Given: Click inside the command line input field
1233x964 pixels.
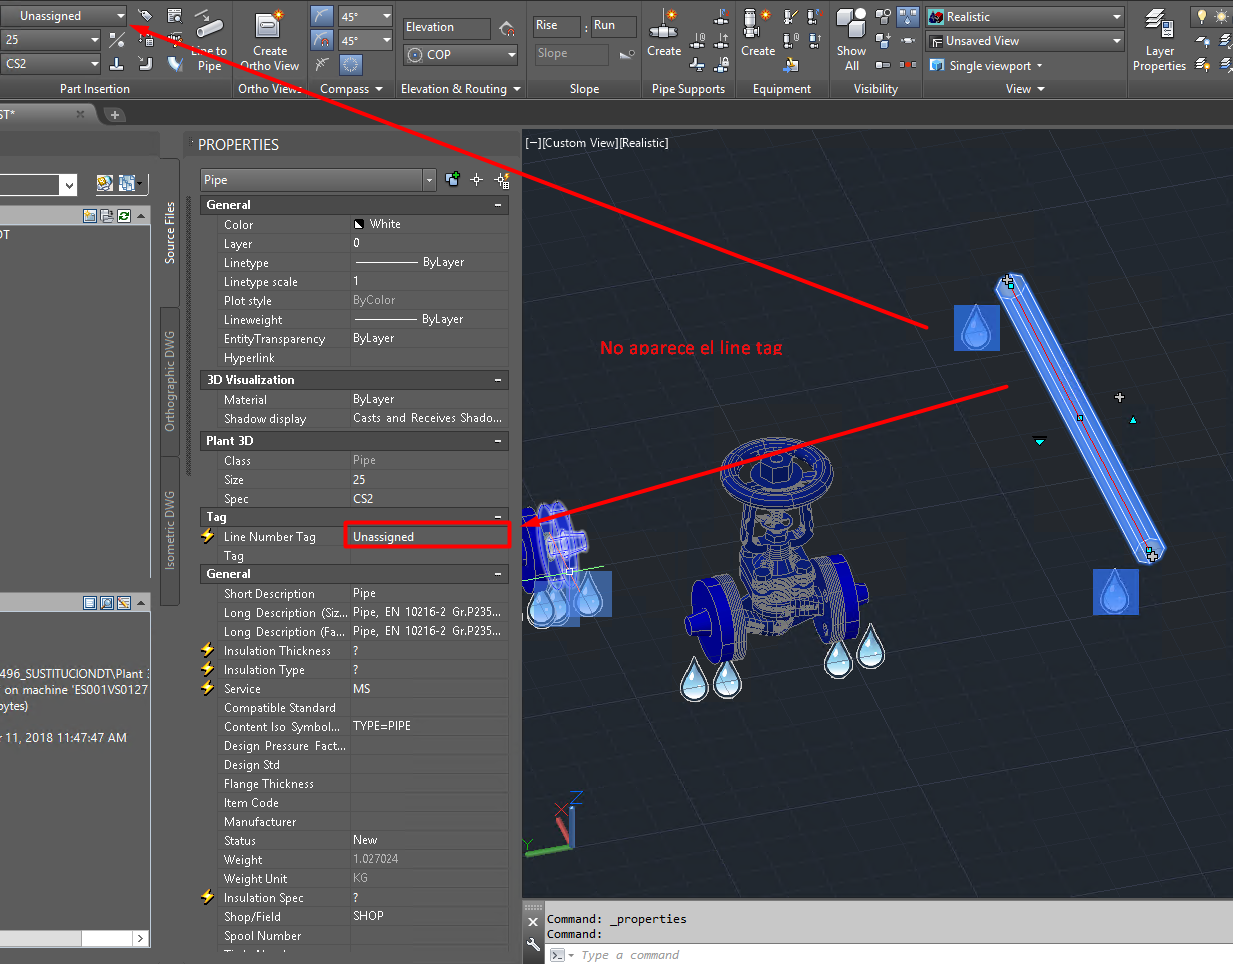Looking at the screenshot, I should point(700,954).
